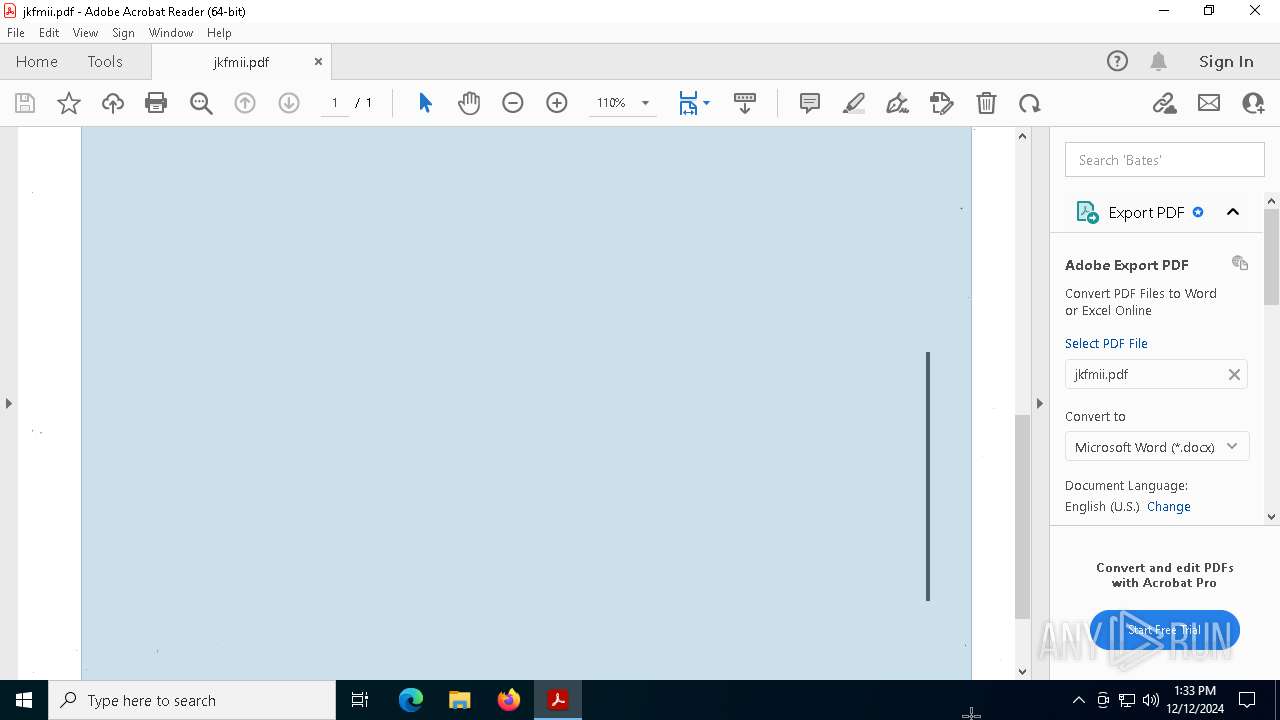Collapse the Export PDF section

pyautogui.click(x=1233, y=212)
